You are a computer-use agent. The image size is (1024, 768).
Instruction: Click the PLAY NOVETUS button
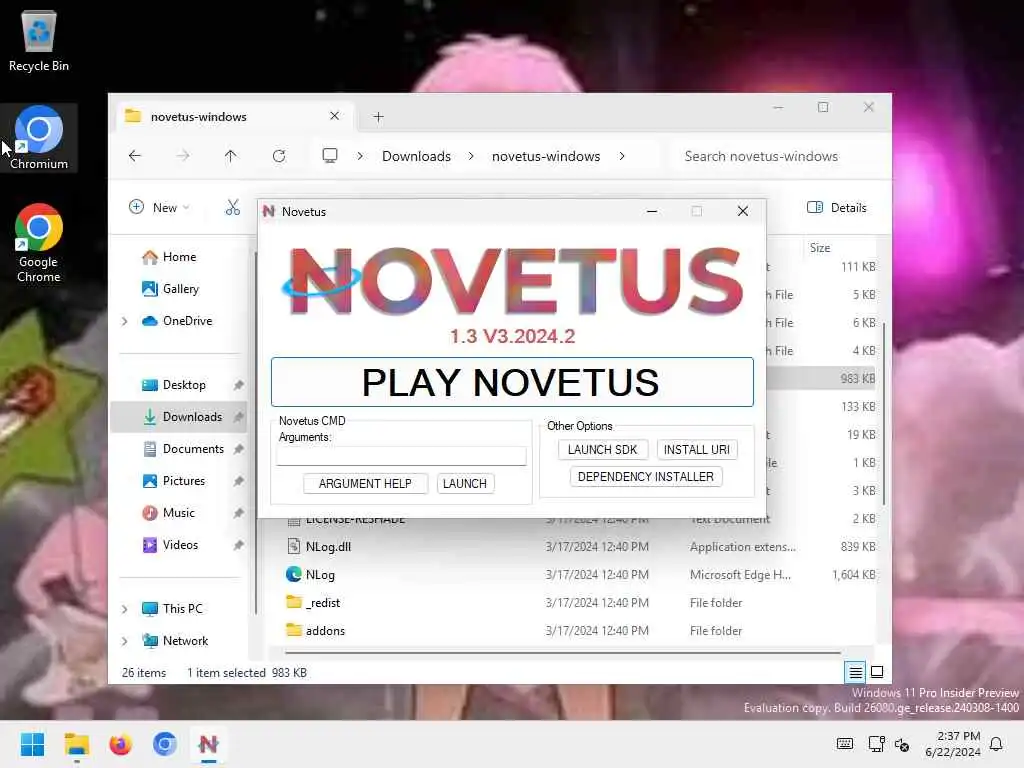click(512, 382)
